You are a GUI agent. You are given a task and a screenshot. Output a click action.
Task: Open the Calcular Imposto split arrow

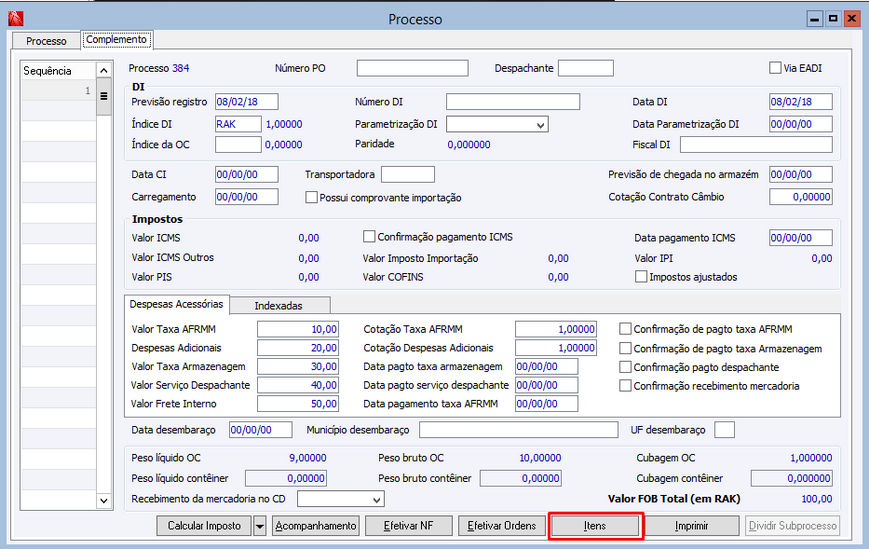coord(259,526)
